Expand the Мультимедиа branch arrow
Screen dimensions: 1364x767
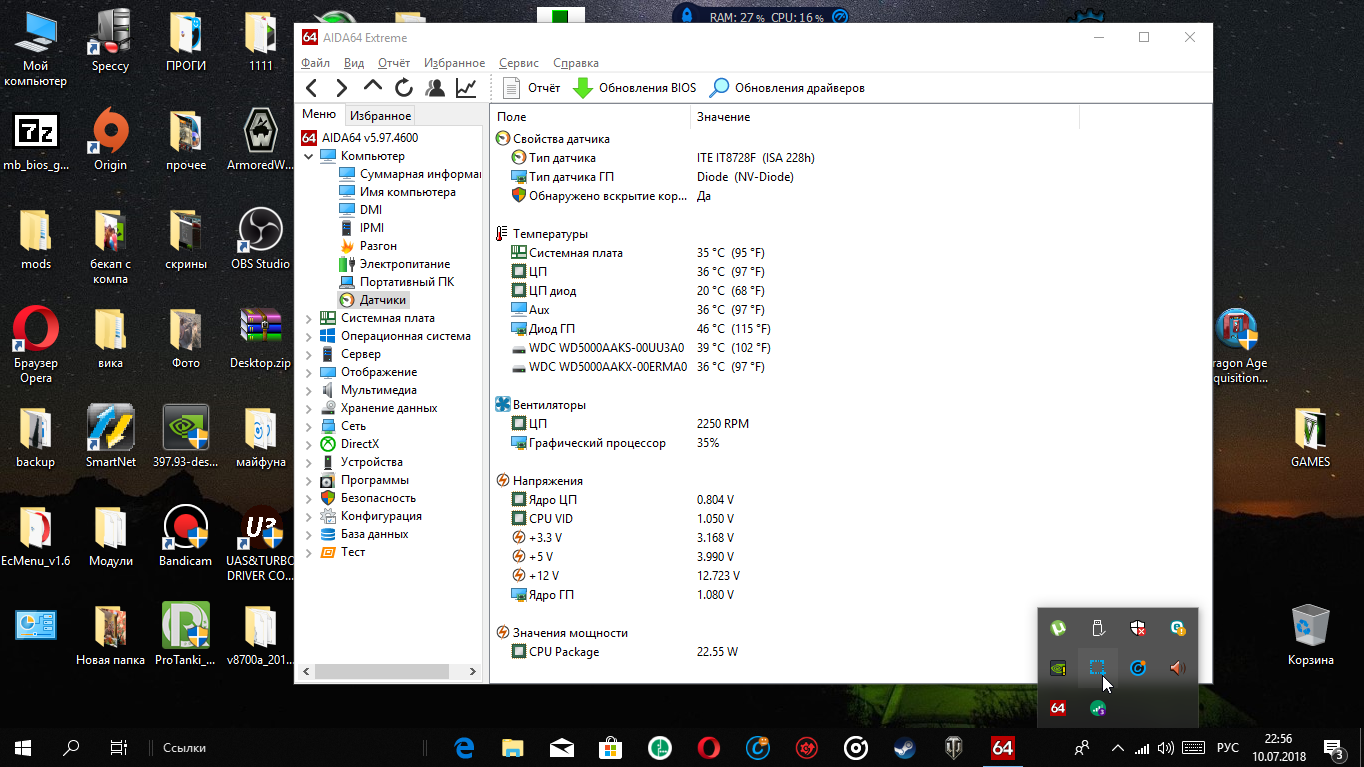pos(309,390)
